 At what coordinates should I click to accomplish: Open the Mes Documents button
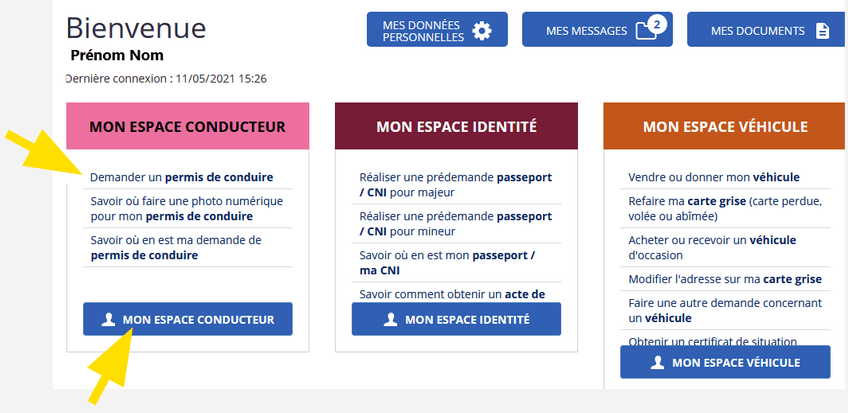point(766,30)
